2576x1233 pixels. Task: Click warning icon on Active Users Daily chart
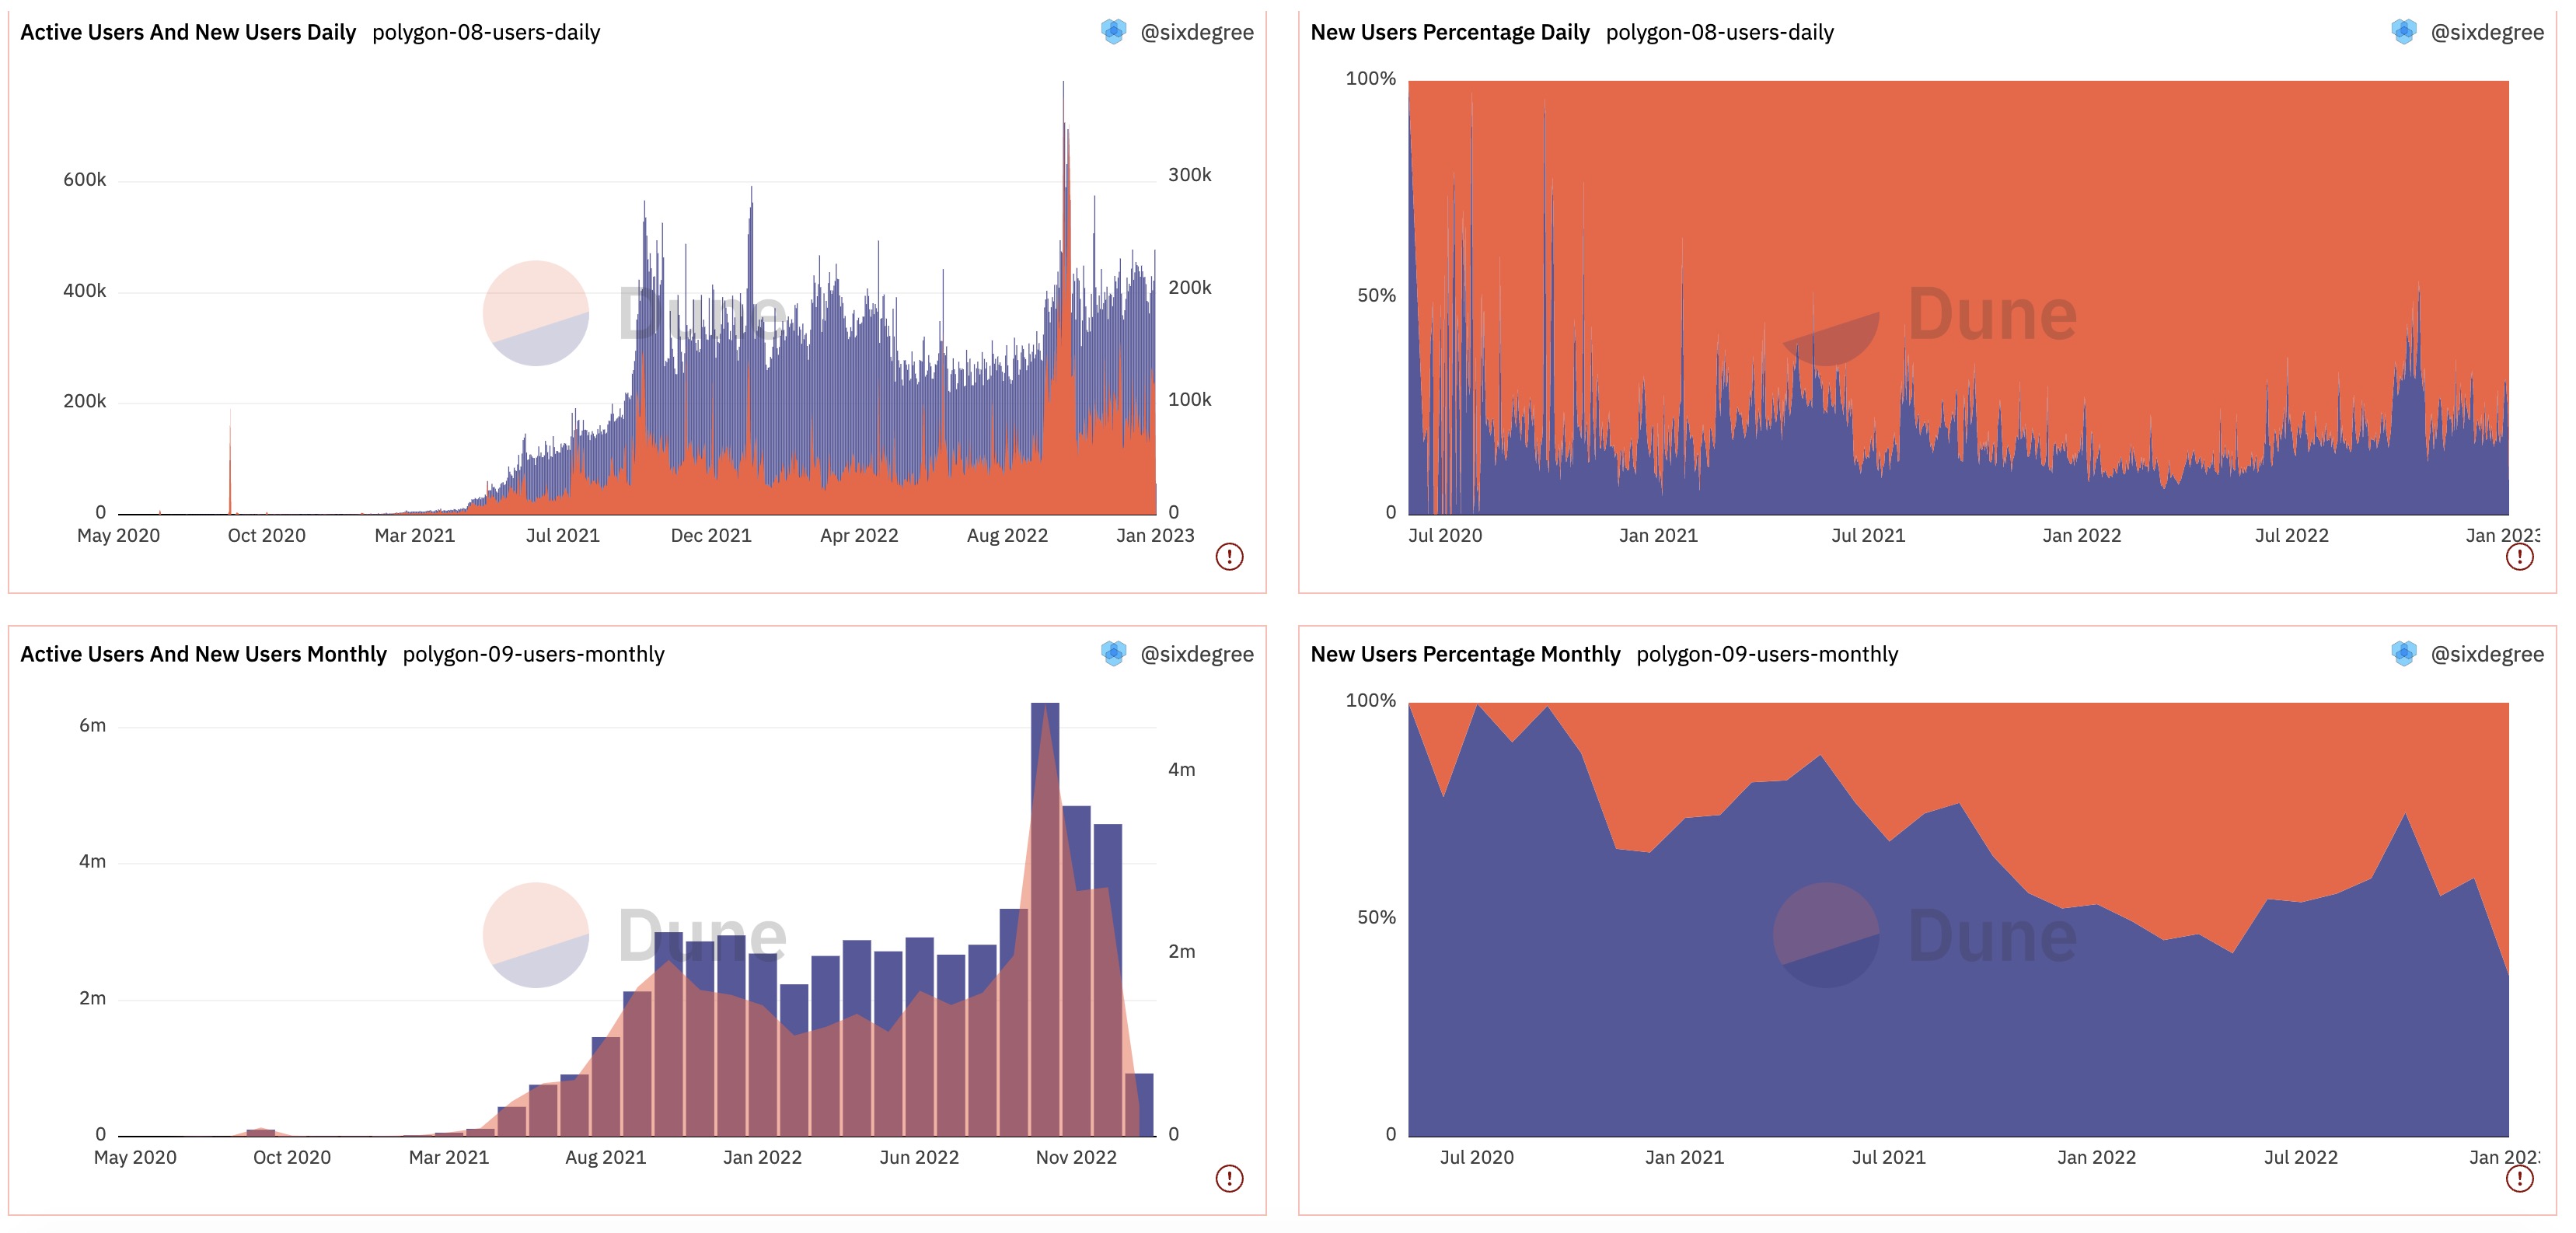[x=1229, y=556]
